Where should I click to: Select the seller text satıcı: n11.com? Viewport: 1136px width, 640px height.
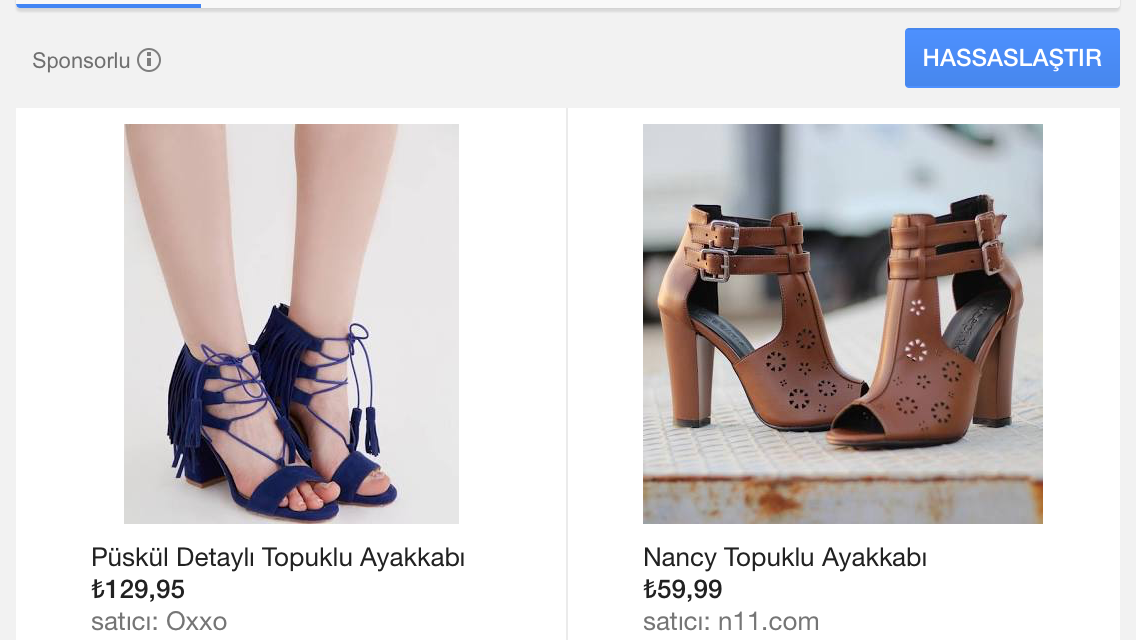[731, 621]
